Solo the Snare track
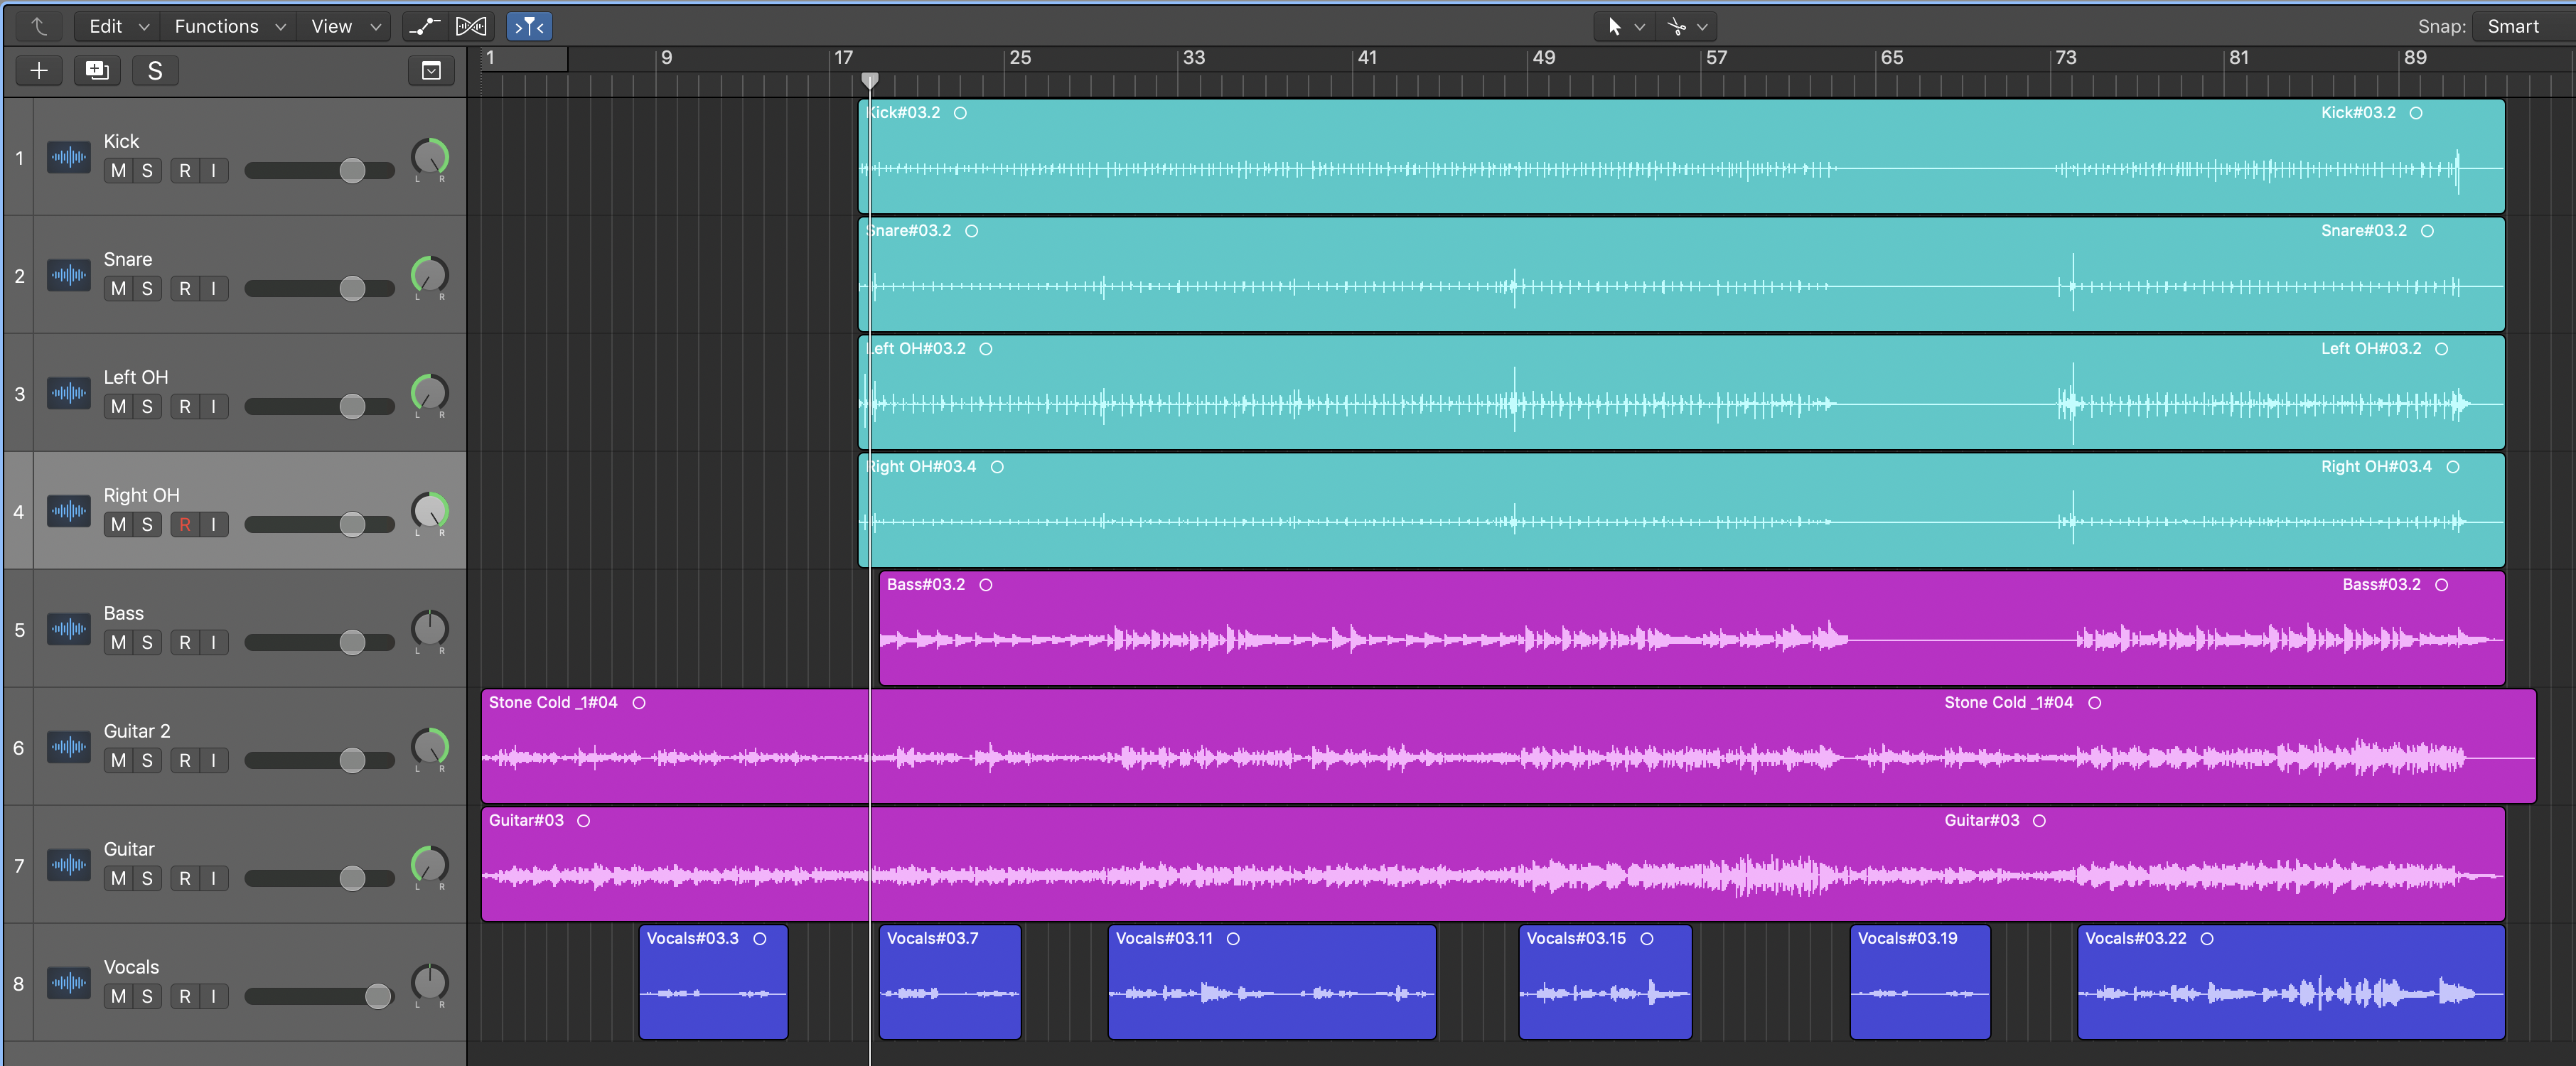Viewport: 2576px width, 1066px height. (x=147, y=289)
